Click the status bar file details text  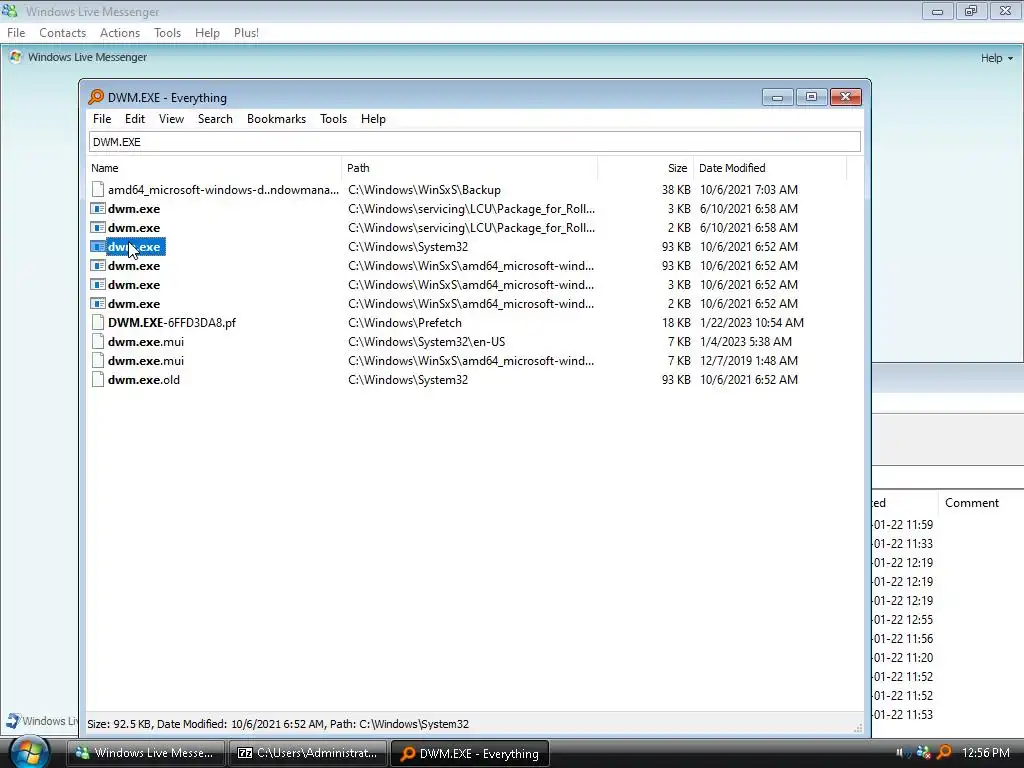pos(278,724)
